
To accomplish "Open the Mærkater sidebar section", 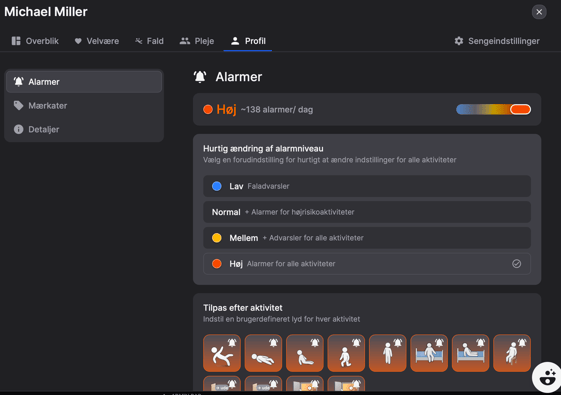I will coord(84,106).
